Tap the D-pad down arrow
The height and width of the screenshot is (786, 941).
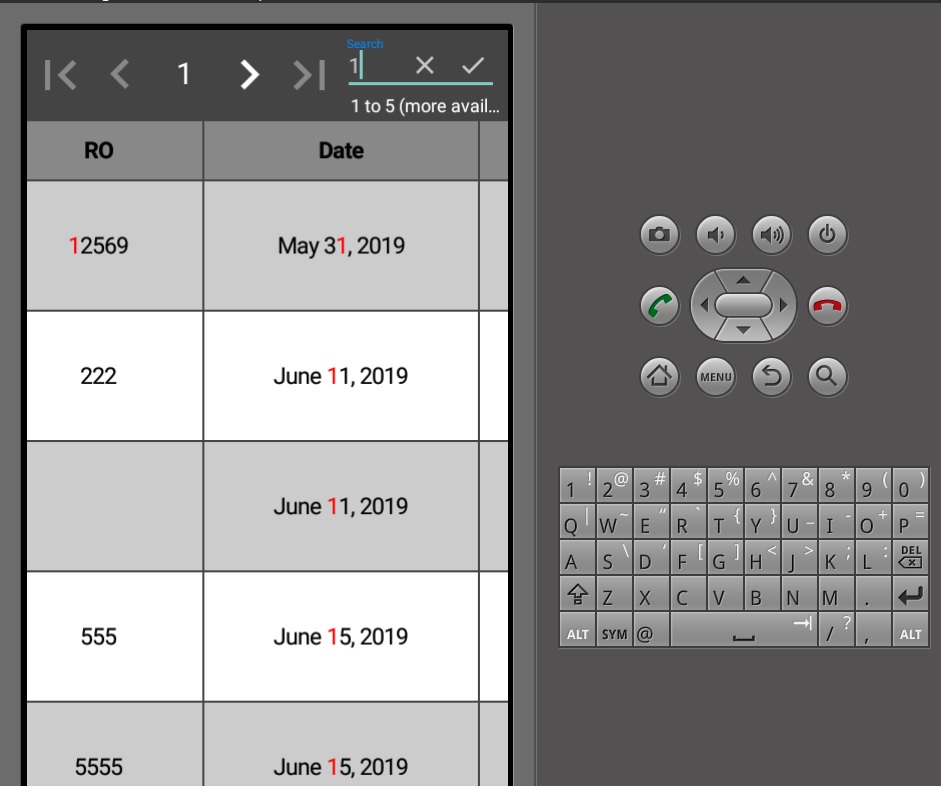coord(743,330)
